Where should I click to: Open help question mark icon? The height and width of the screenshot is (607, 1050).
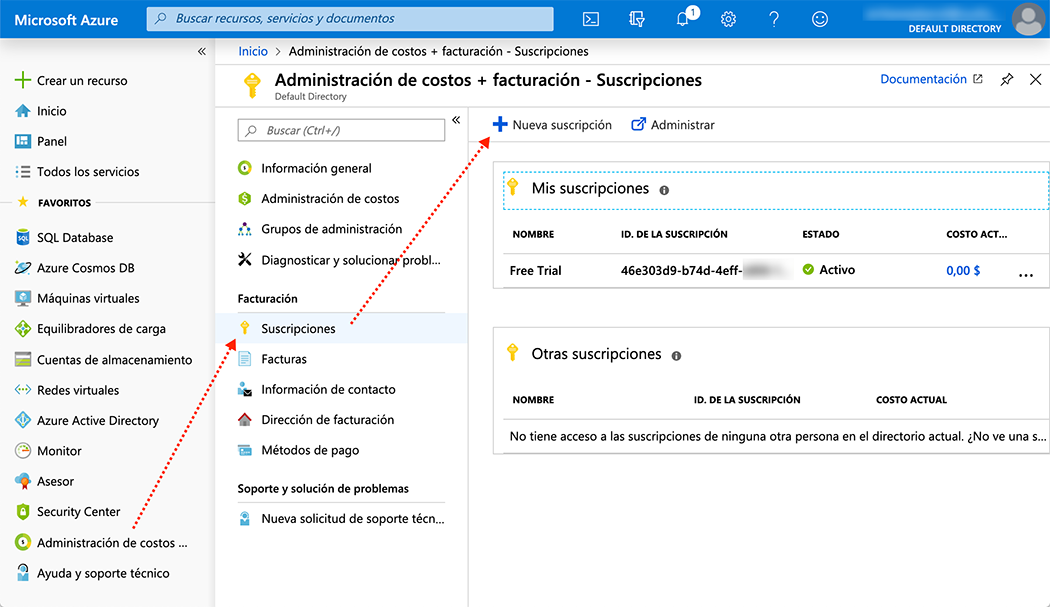tap(773, 19)
